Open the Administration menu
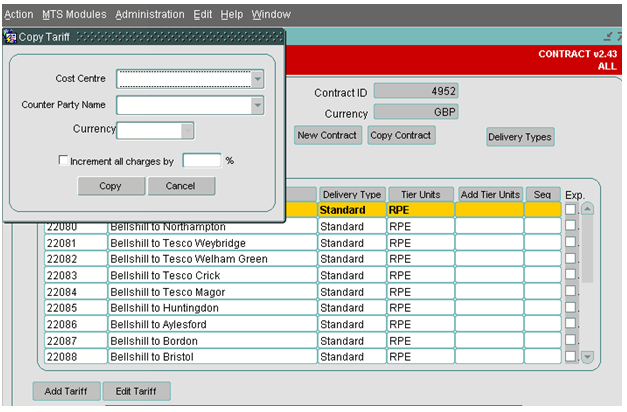 click(150, 14)
